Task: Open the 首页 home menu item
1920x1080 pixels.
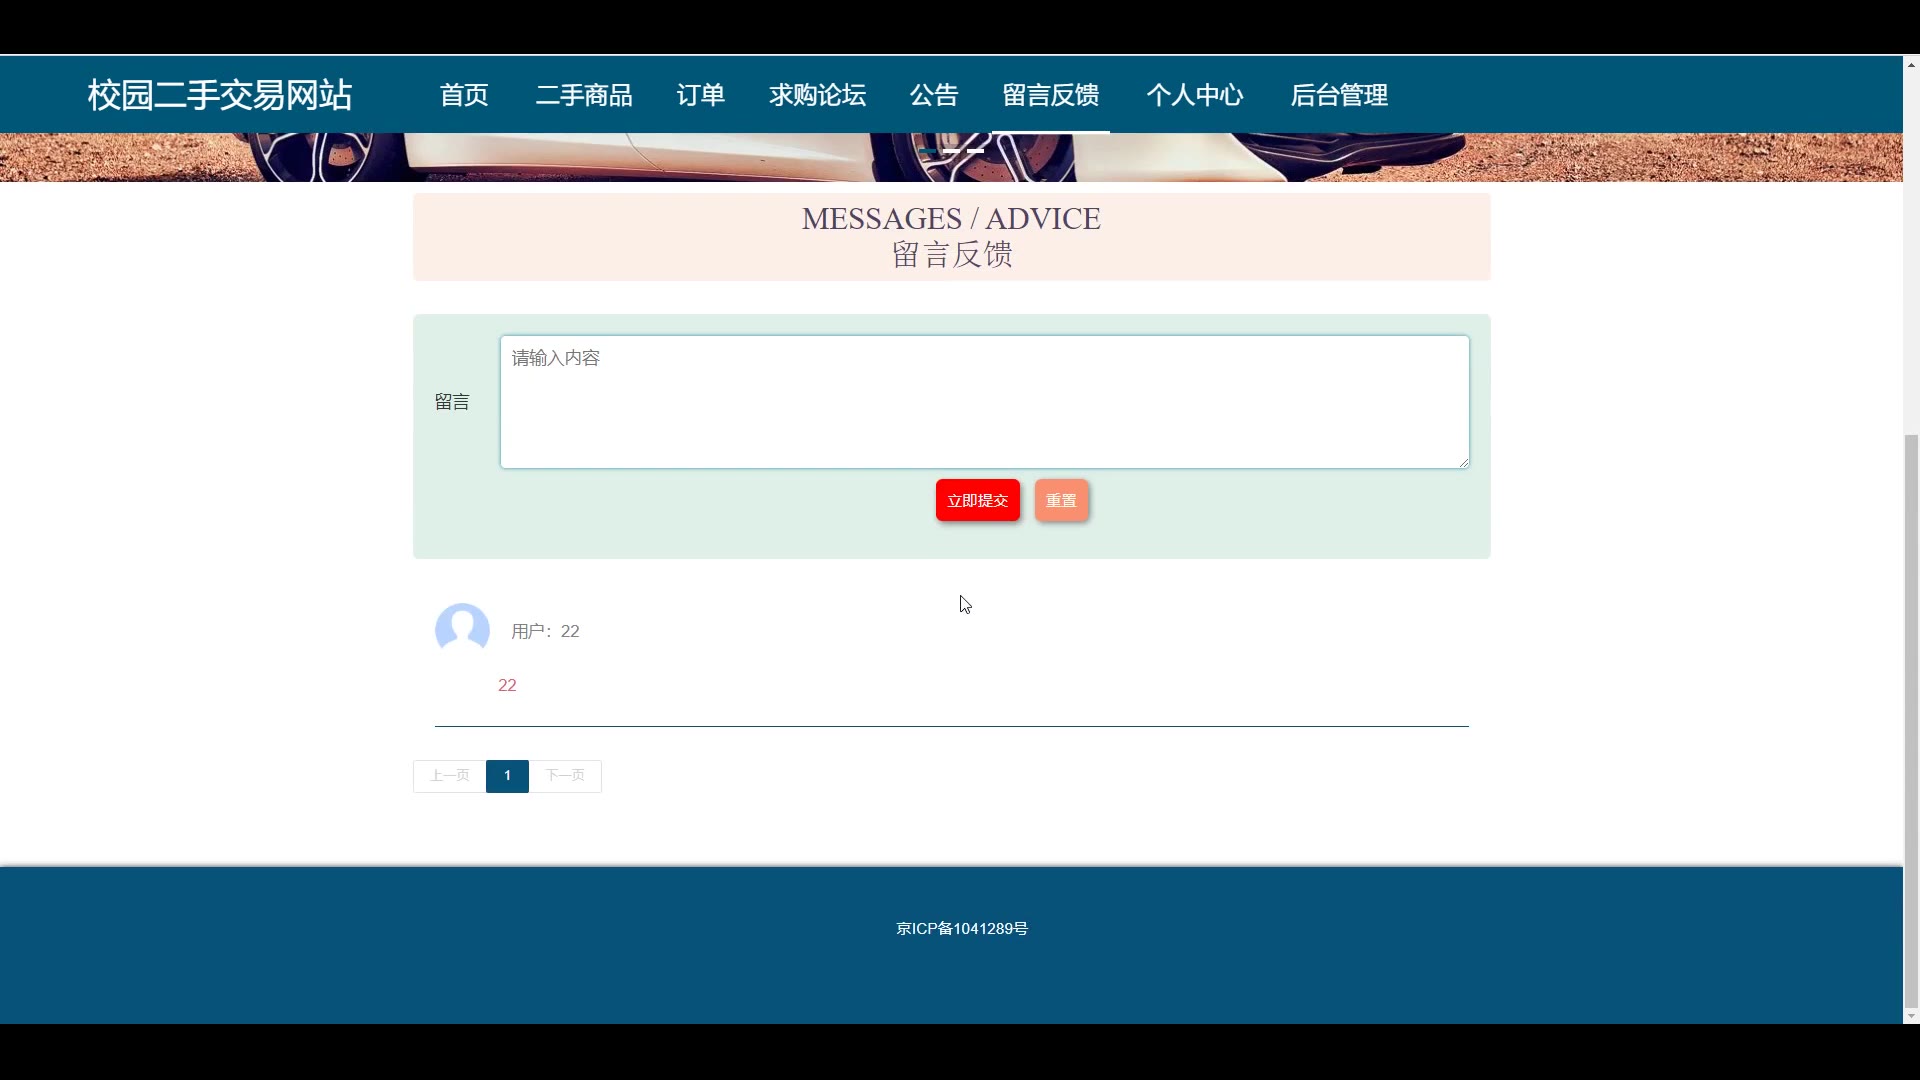Action: pyautogui.click(x=464, y=95)
